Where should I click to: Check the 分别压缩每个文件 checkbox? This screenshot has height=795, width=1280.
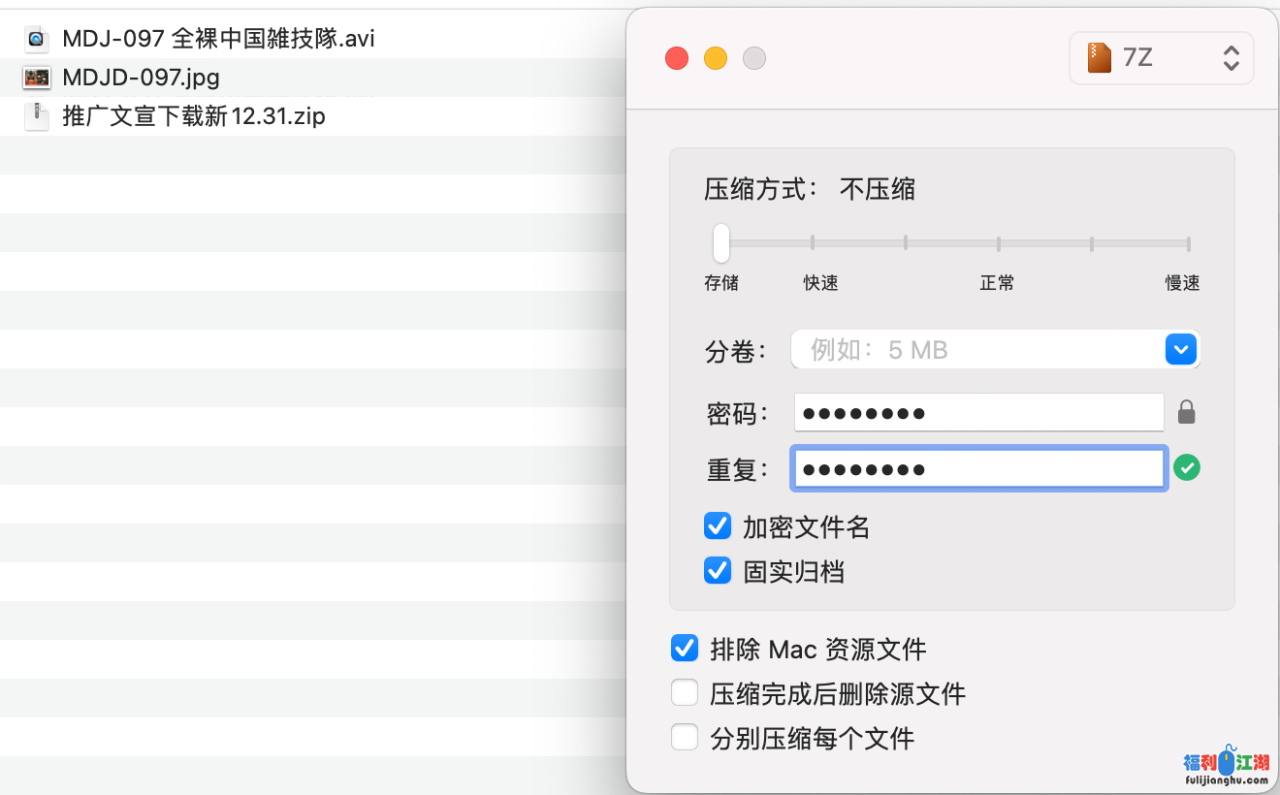coord(684,738)
